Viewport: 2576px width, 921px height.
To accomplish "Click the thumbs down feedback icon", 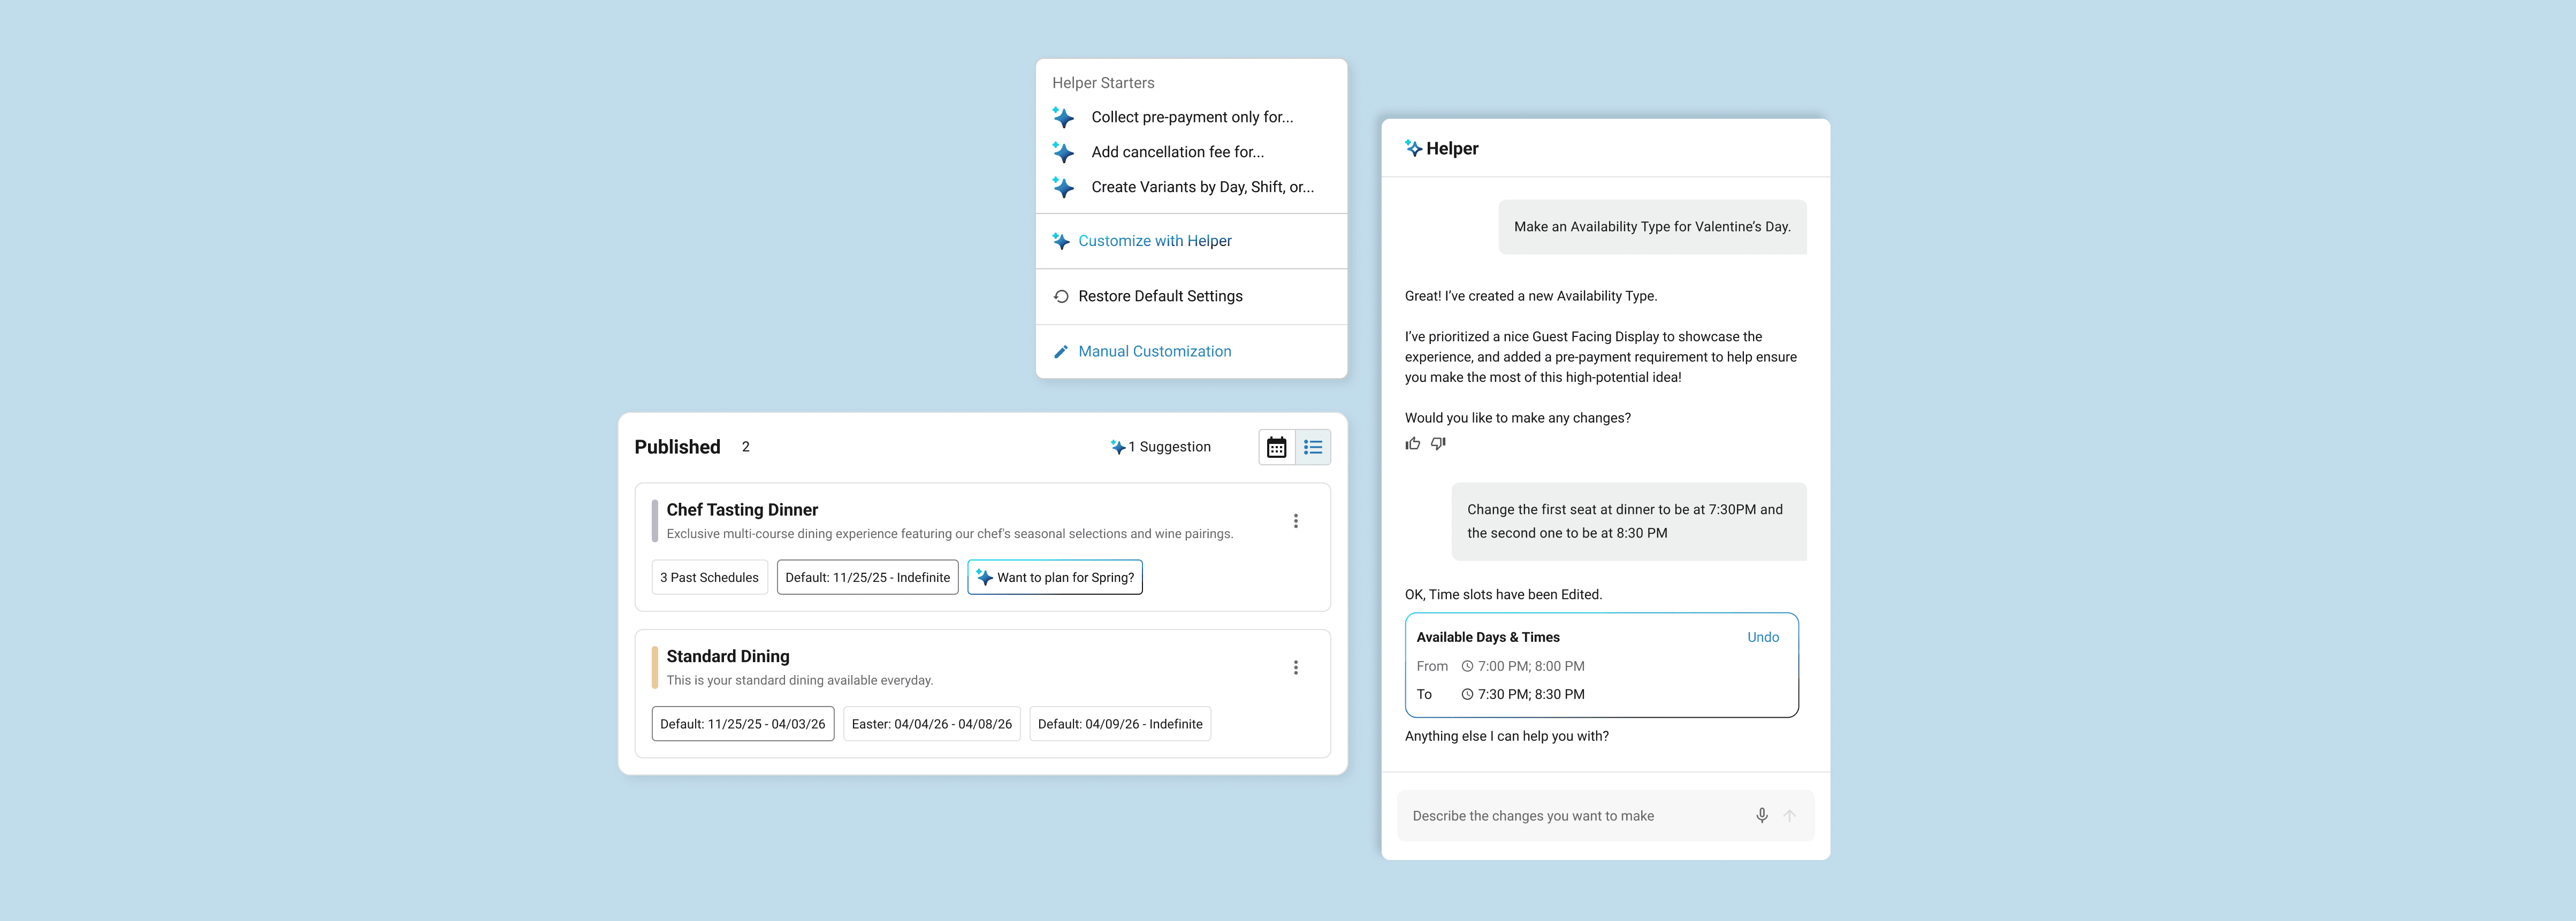I will point(1438,444).
